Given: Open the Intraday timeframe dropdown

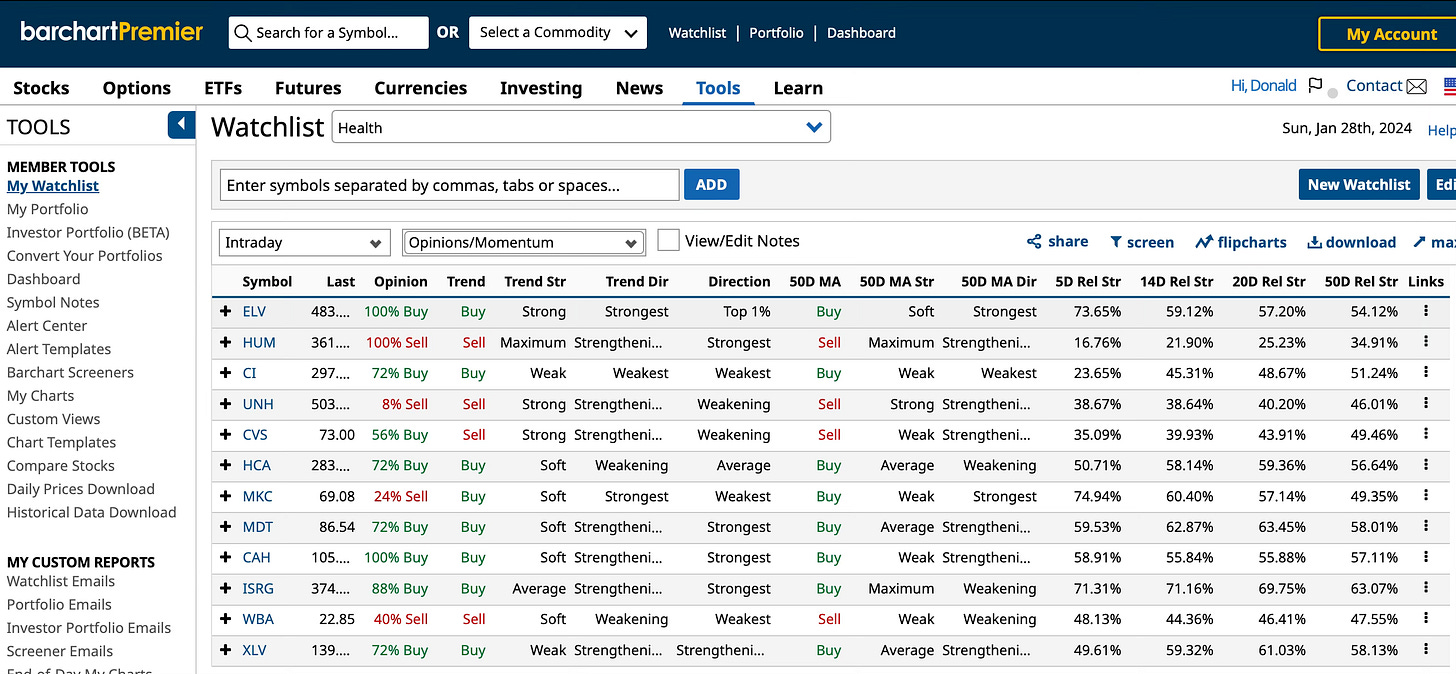Looking at the screenshot, I should pos(304,242).
